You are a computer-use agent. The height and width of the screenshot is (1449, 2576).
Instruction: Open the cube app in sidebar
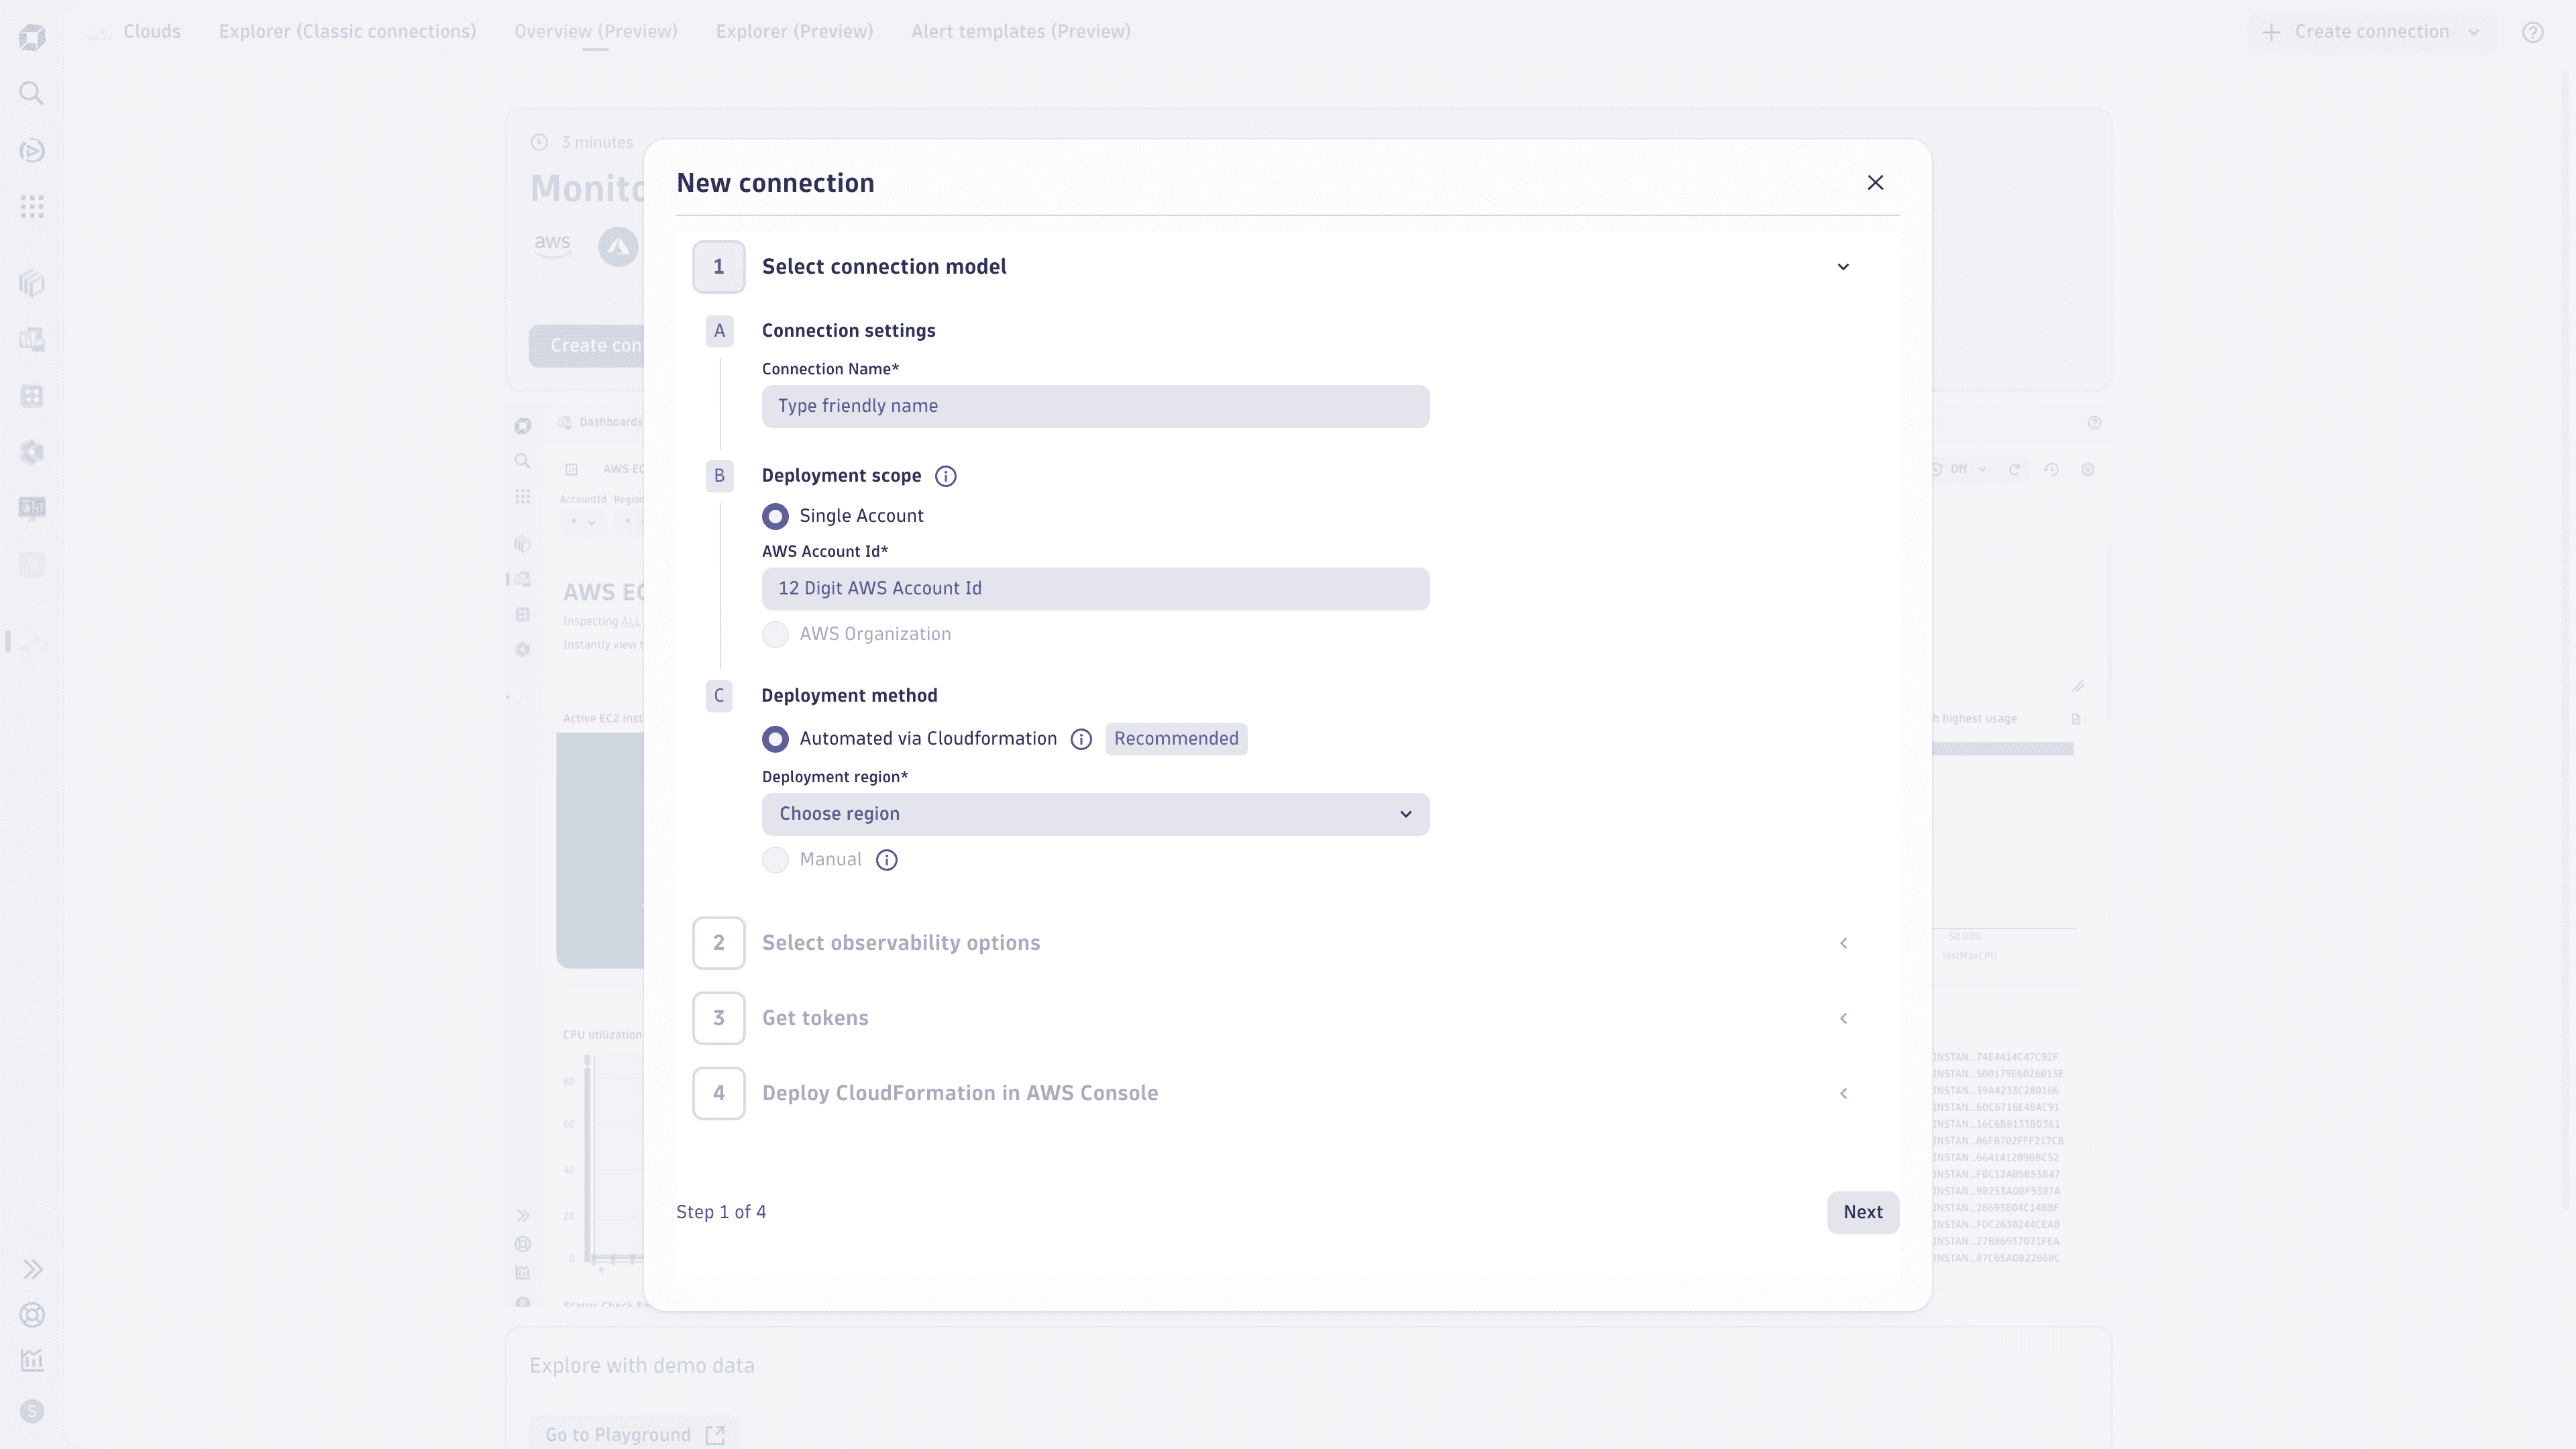32,283
